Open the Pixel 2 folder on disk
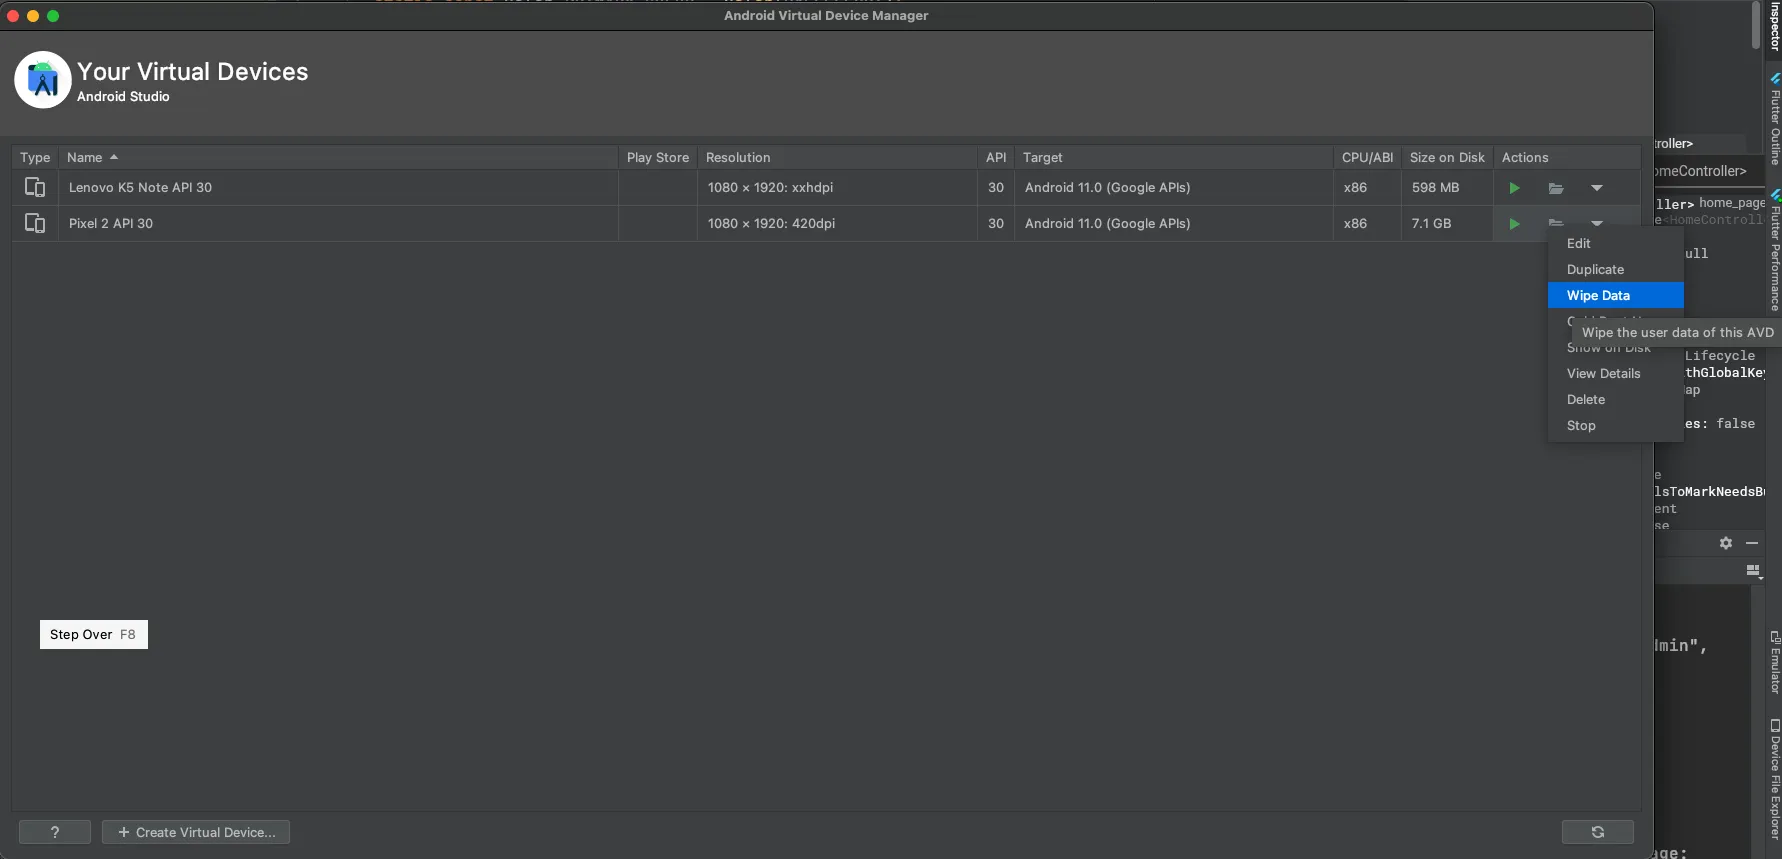The image size is (1782, 859). [x=1556, y=222]
